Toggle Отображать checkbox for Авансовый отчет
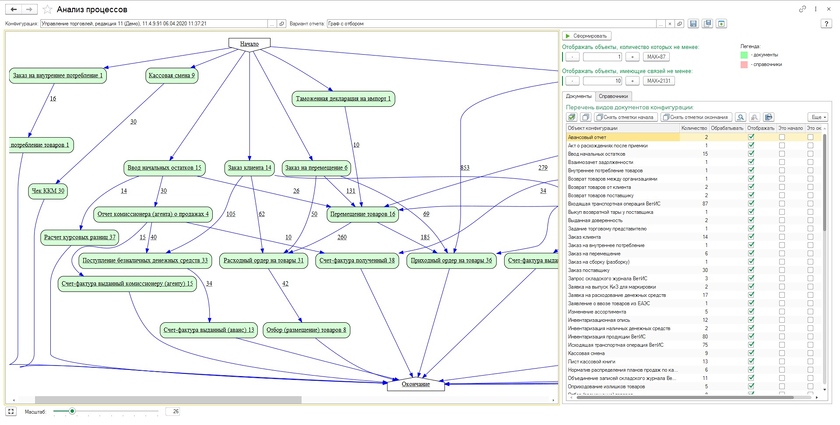 752,138
